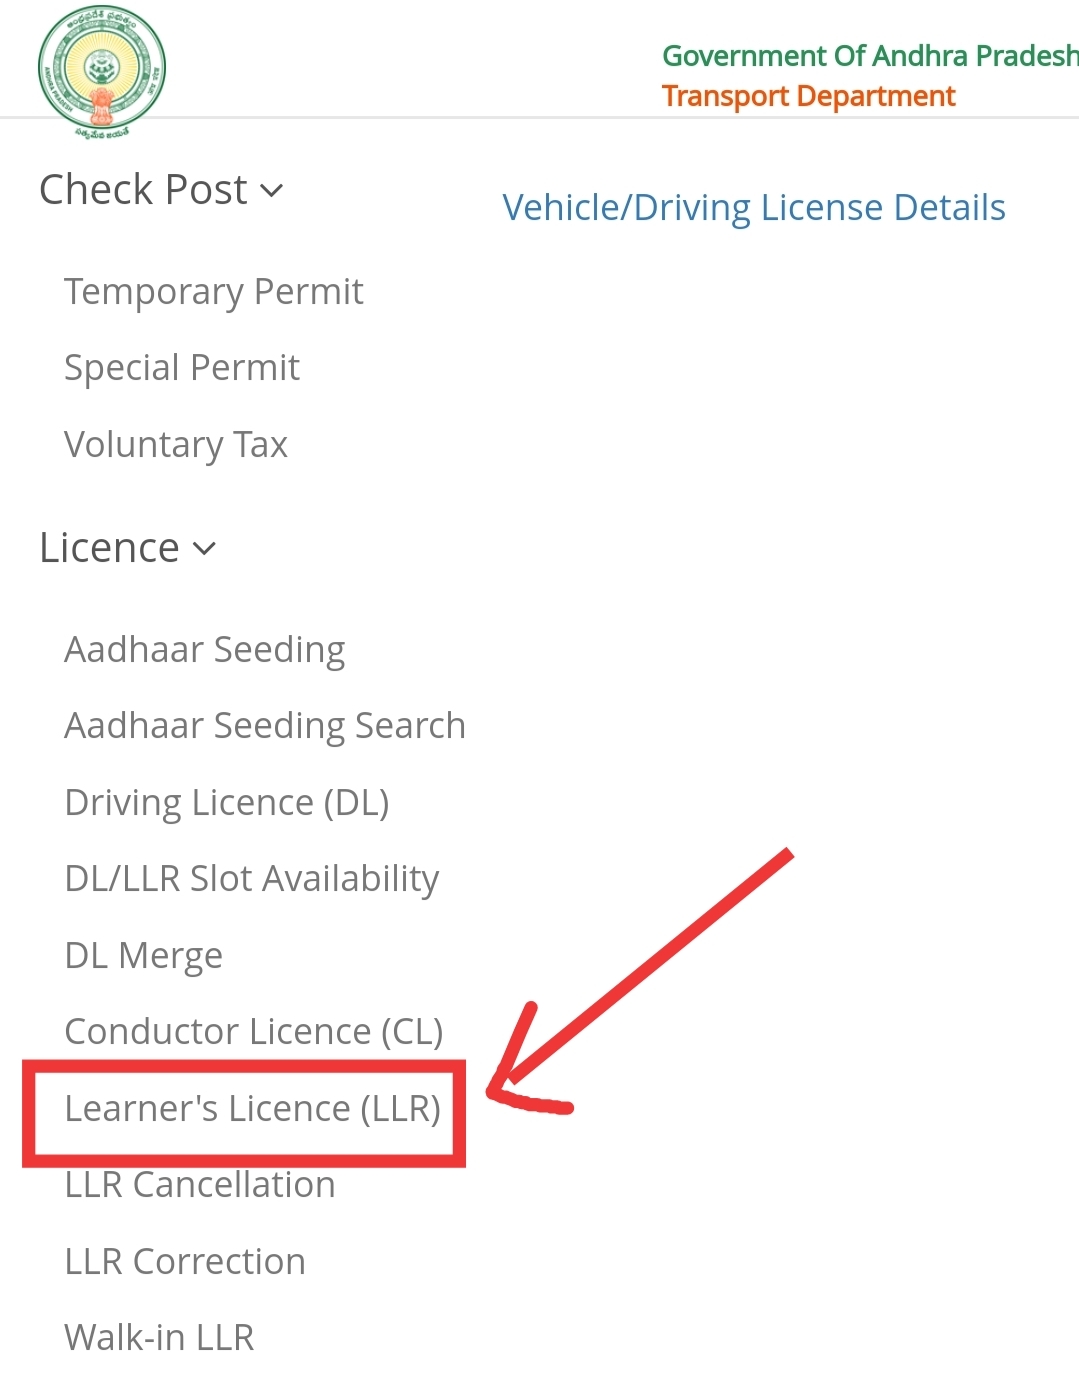Viewport: 1079px width, 1399px height.
Task: Select the highlighted Learner's Licence (LLR) option
Action: (x=254, y=1108)
